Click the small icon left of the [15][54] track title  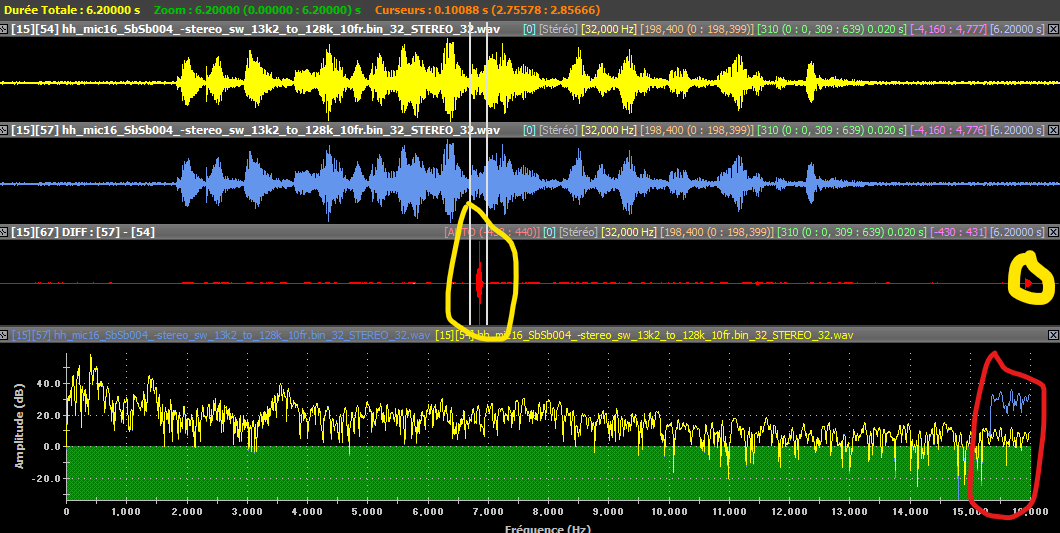click(6, 30)
